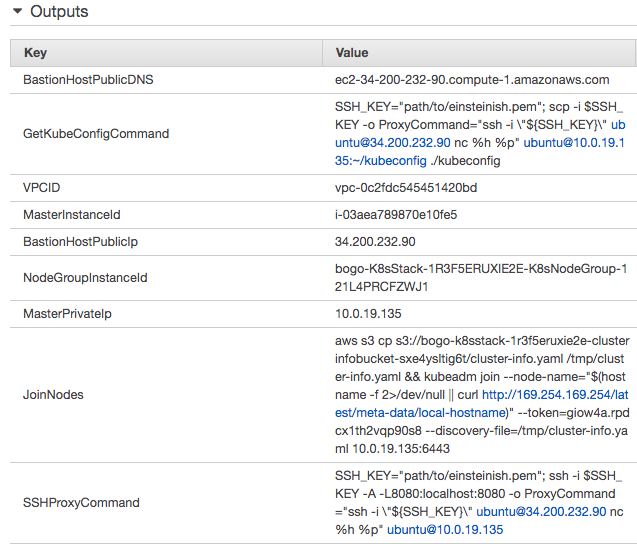The image size is (637, 554).
Task: Open ubuntu@10.0.19.135 link in SSHProxyCommand
Action: (x=445, y=530)
